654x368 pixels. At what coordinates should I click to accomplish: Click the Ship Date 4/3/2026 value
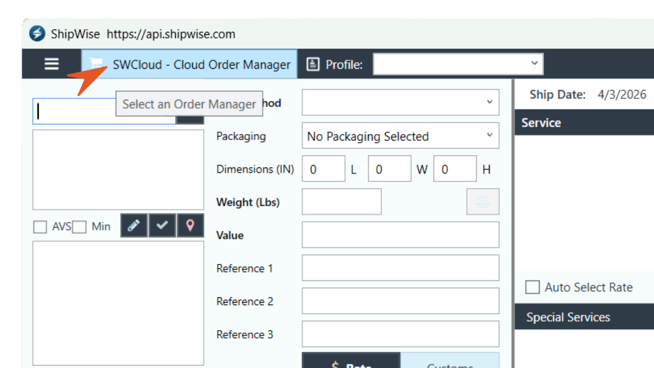click(622, 95)
